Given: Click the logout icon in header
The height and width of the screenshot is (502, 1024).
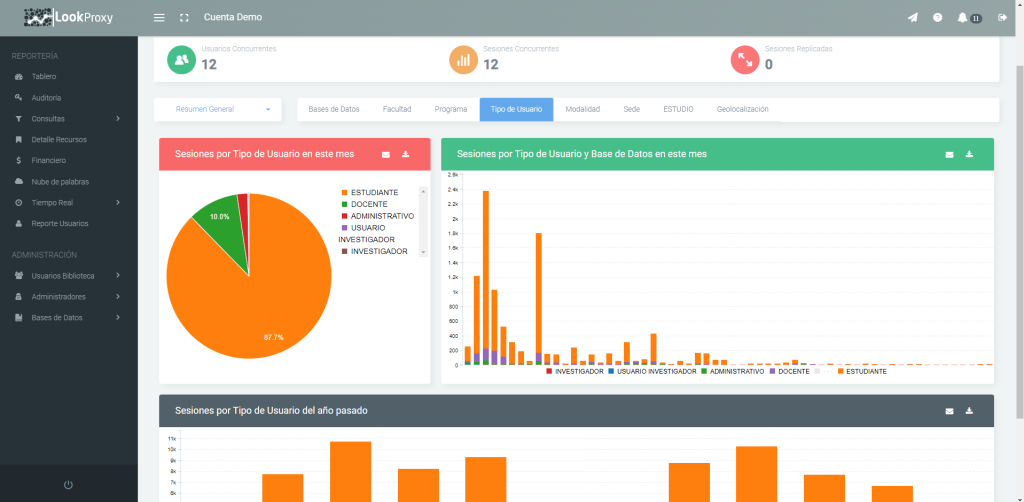Looking at the screenshot, I should (1003, 18).
